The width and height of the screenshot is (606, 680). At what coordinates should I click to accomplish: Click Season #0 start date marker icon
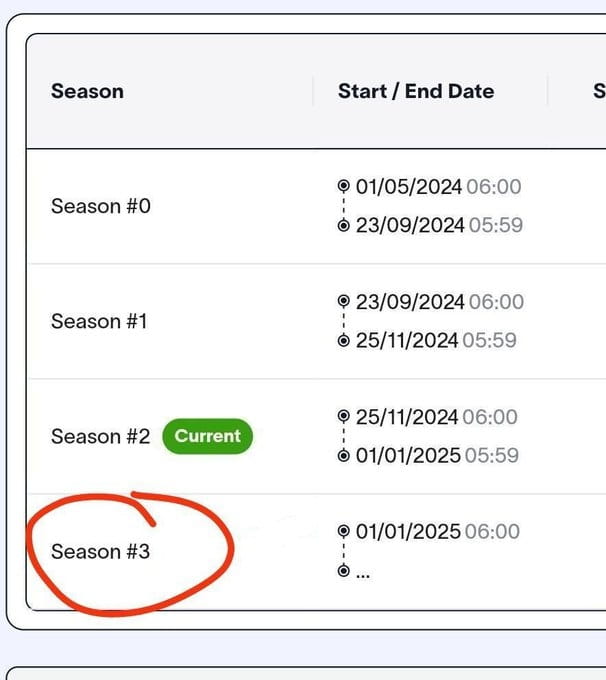coord(344,187)
